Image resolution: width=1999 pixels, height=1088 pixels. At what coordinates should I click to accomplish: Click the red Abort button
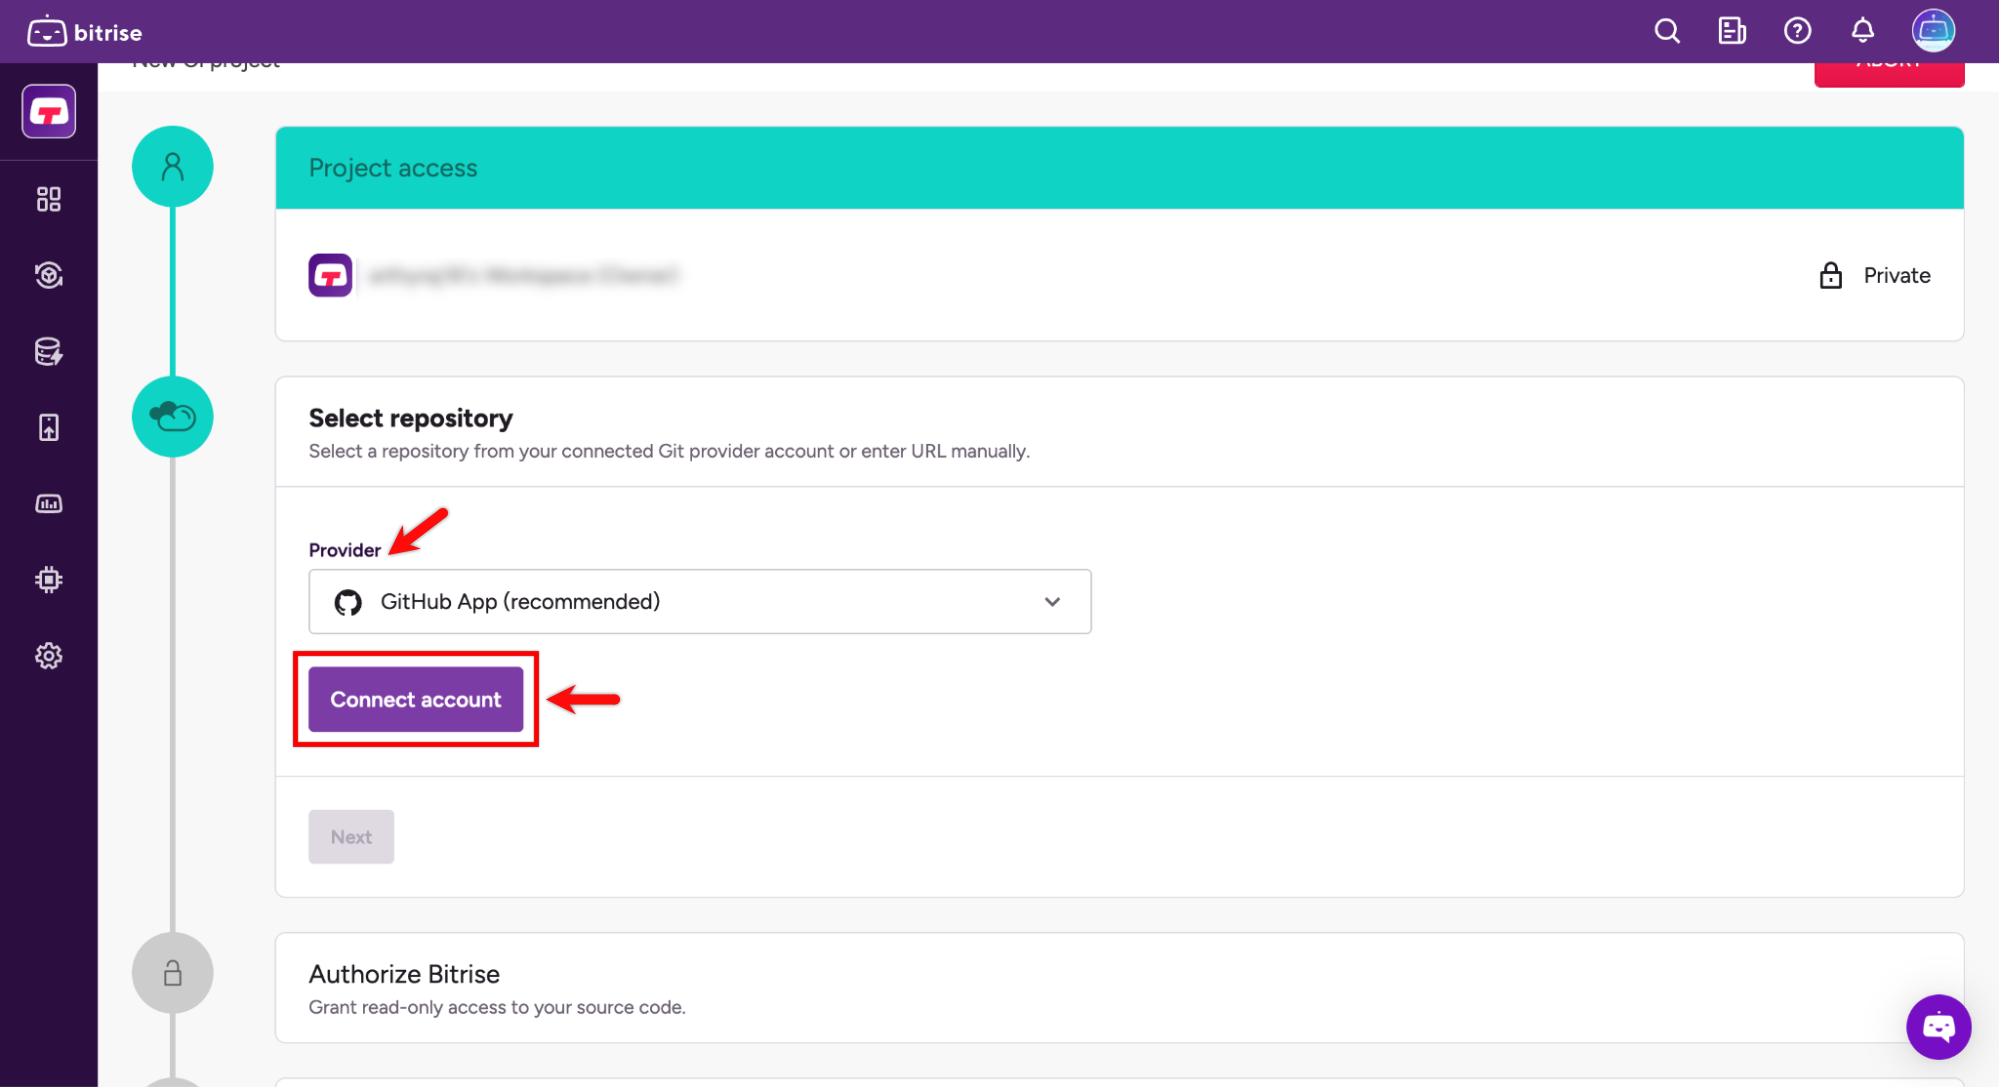tap(1889, 74)
